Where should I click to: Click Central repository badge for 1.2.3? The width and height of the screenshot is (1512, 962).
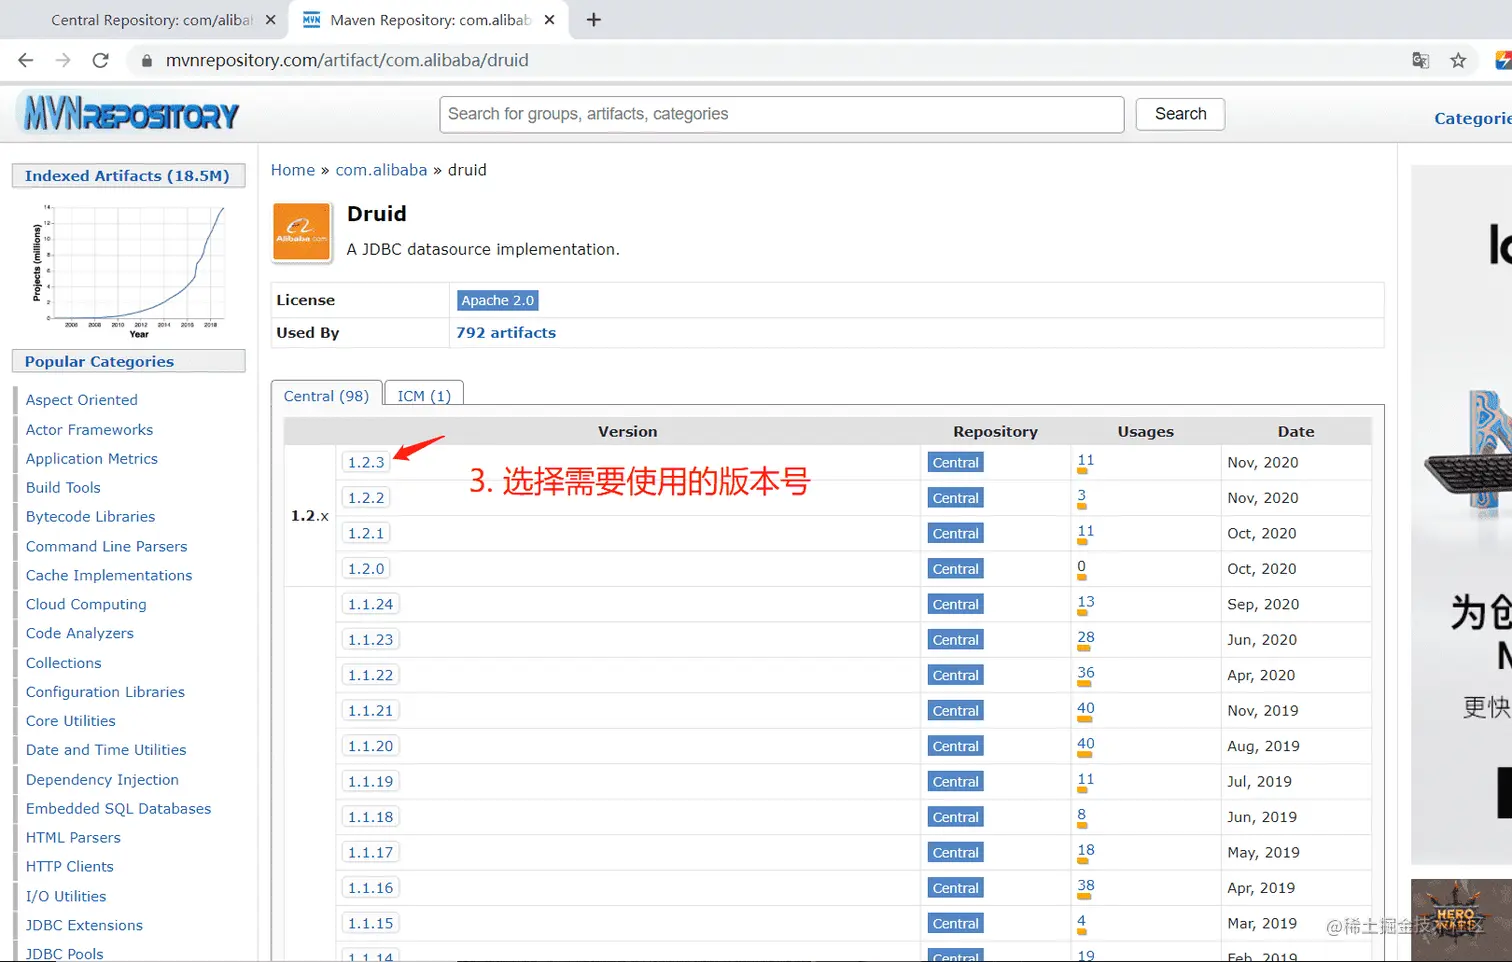point(955,463)
